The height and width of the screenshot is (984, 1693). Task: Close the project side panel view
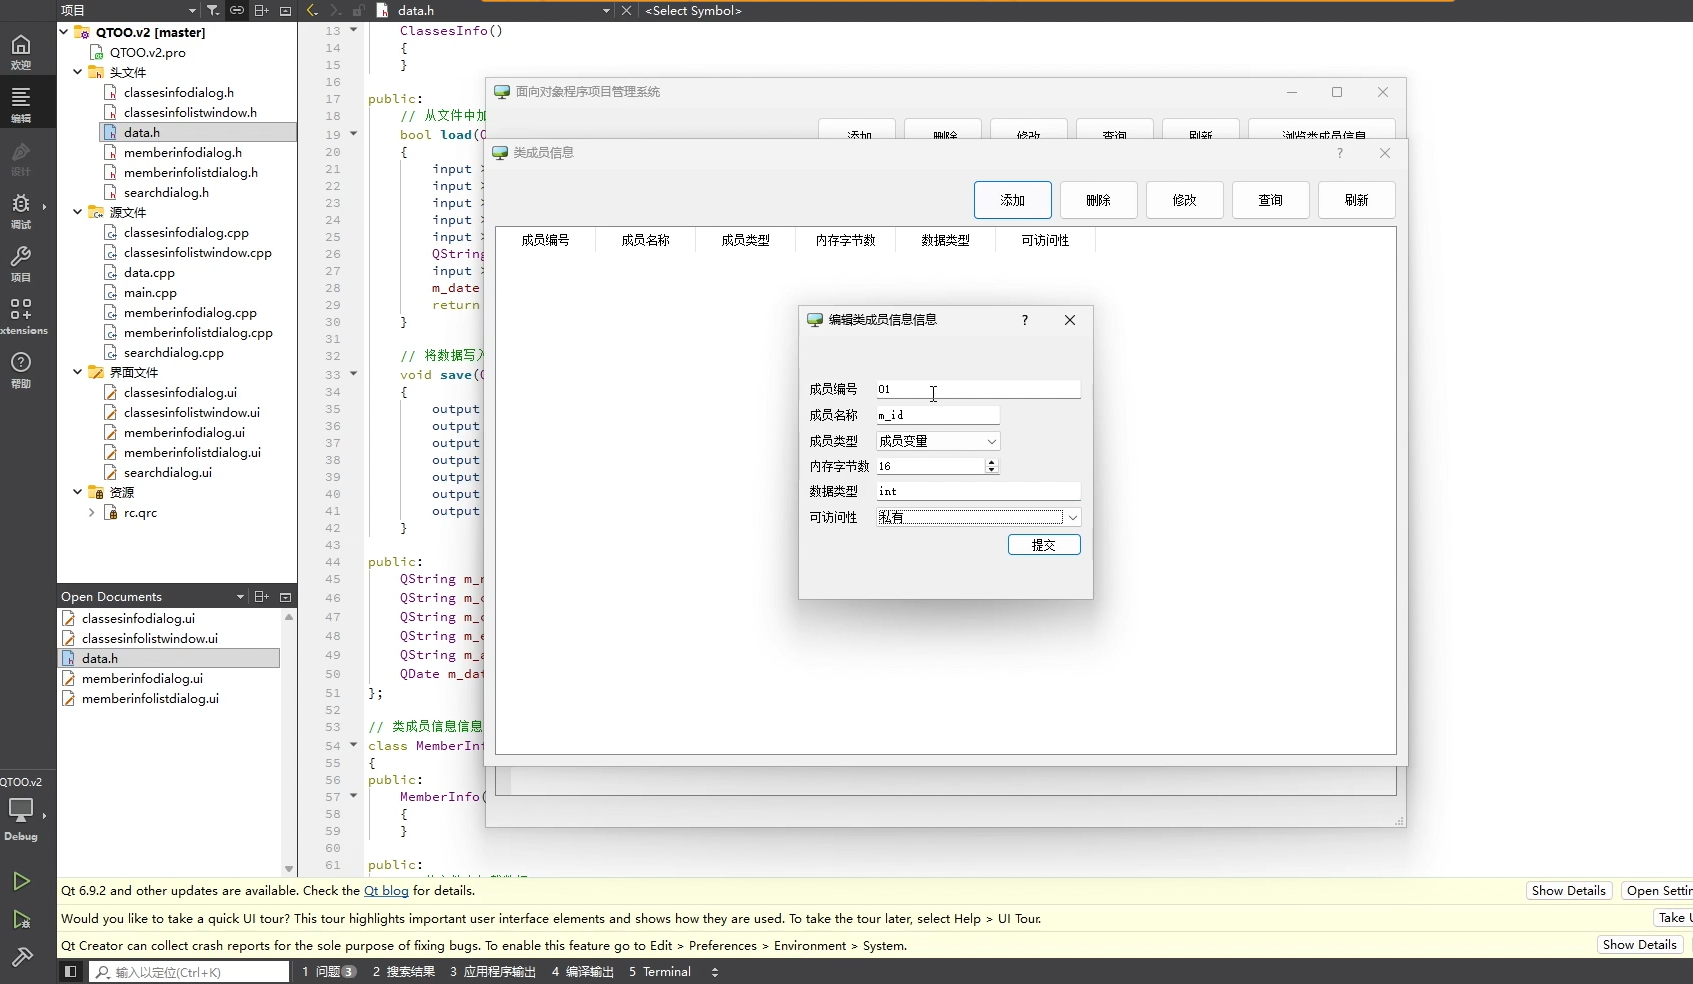285,10
